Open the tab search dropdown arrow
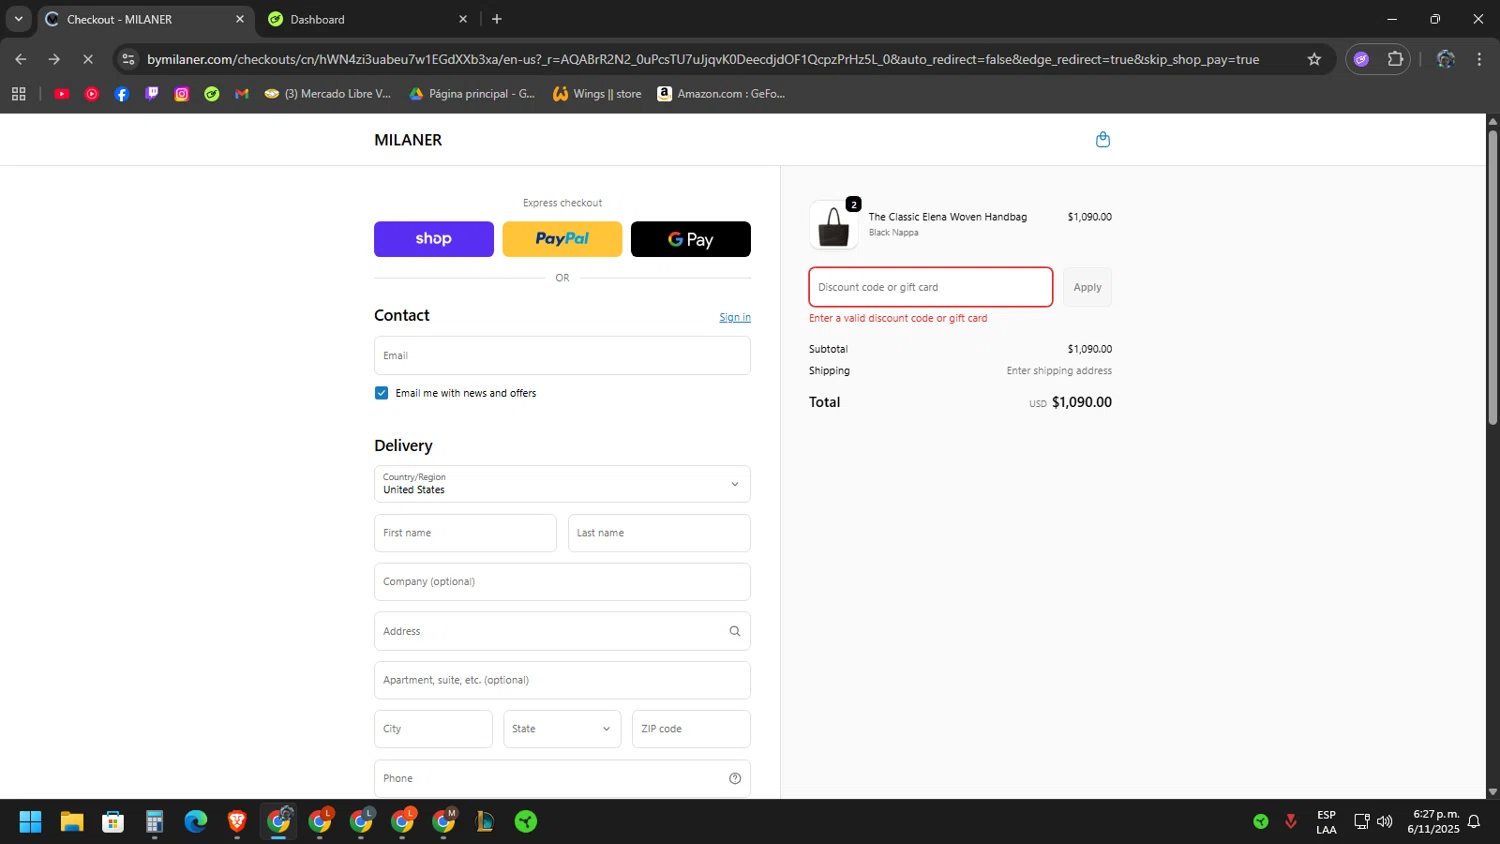Image resolution: width=1500 pixels, height=844 pixels. 18,19
